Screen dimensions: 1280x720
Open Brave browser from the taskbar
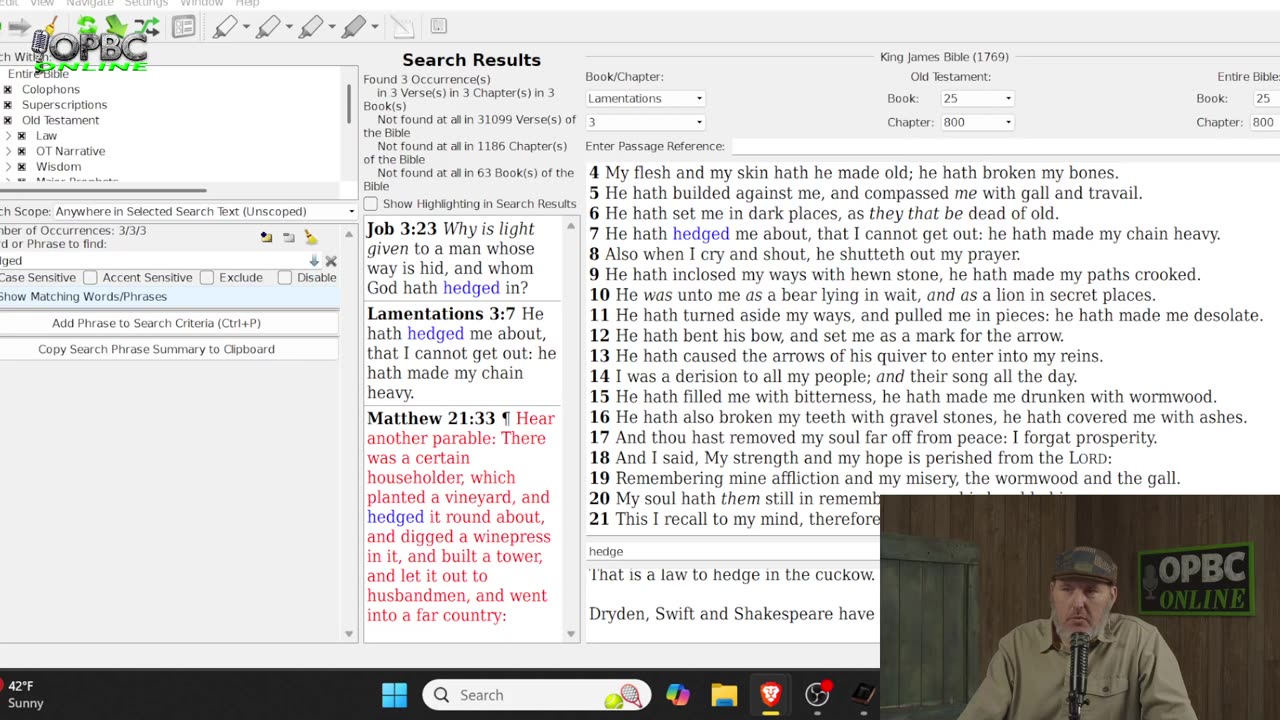770,695
